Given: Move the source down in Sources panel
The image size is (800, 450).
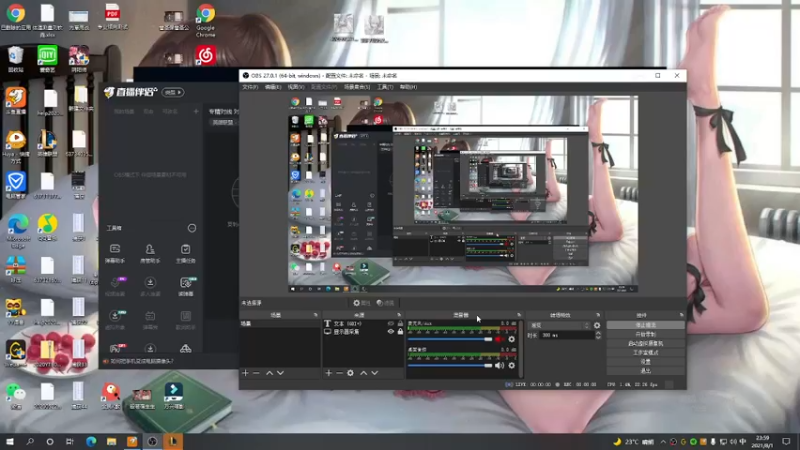Looking at the screenshot, I should (x=374, y=373).
